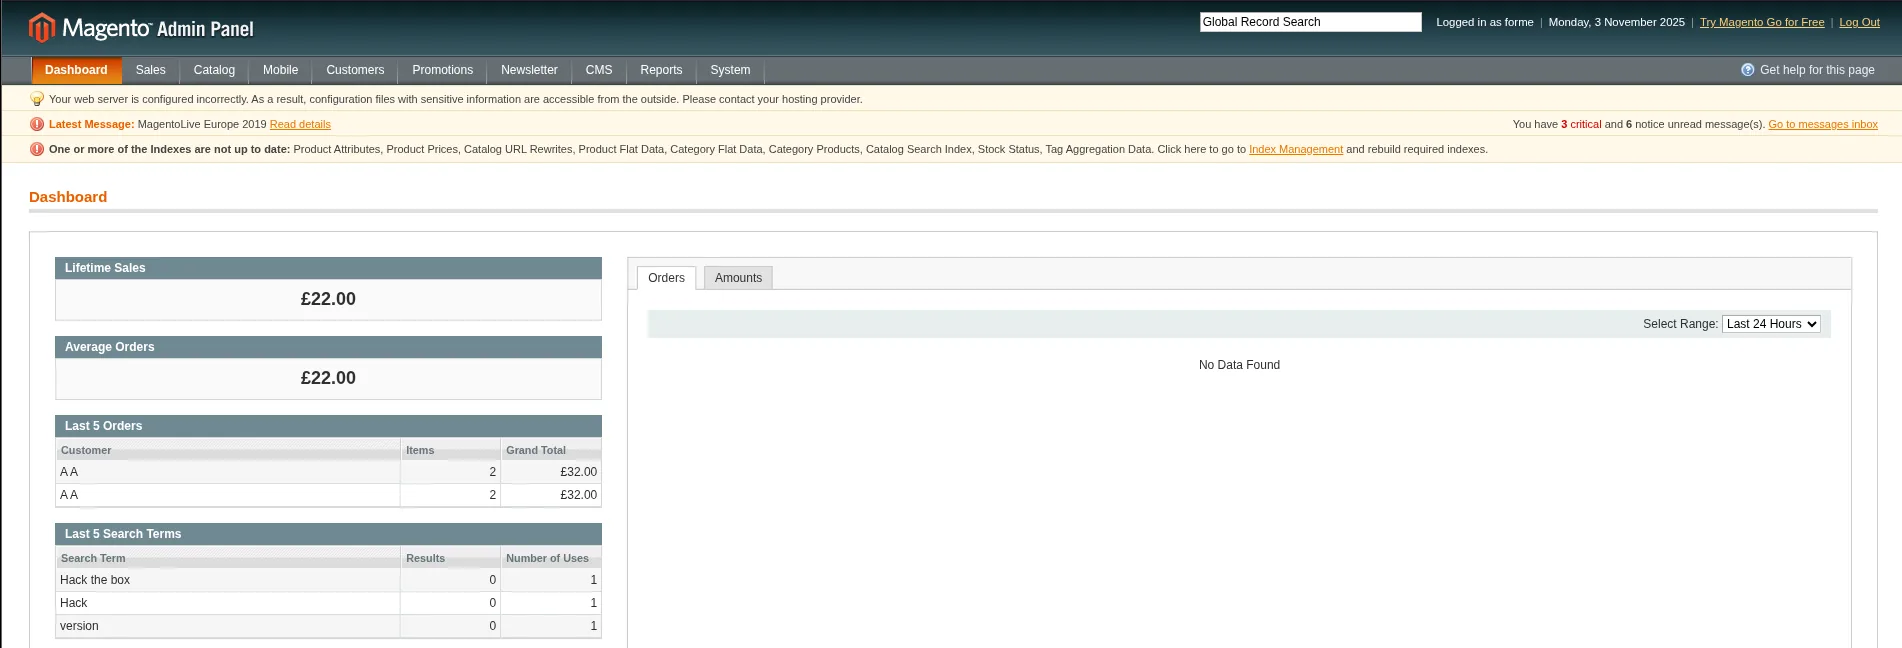Open the Reports menu
This screenshot has width=1902, height=648.
[661, 70]
